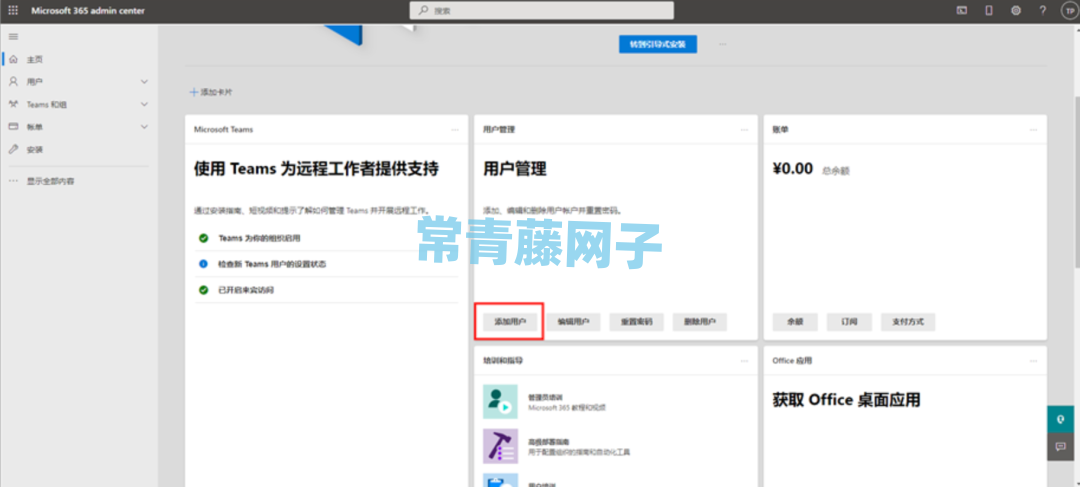Open 安装 in the sidebar
Viewport: 1080px width, 487px height.
pyautogui.click(x=34, y=149)
